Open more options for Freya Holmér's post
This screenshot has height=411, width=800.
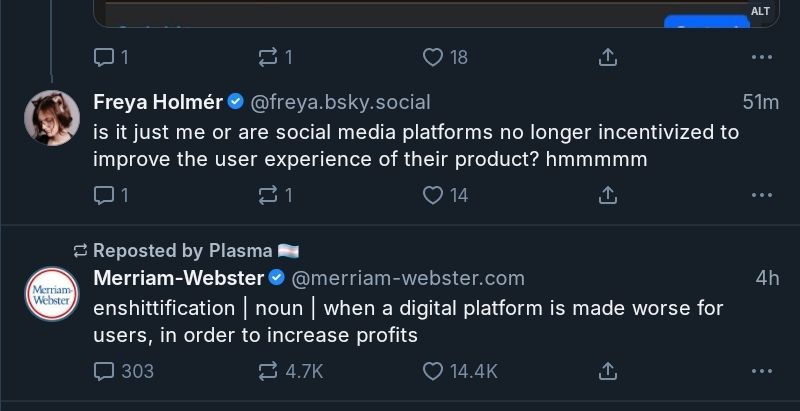tap(762, 196)
